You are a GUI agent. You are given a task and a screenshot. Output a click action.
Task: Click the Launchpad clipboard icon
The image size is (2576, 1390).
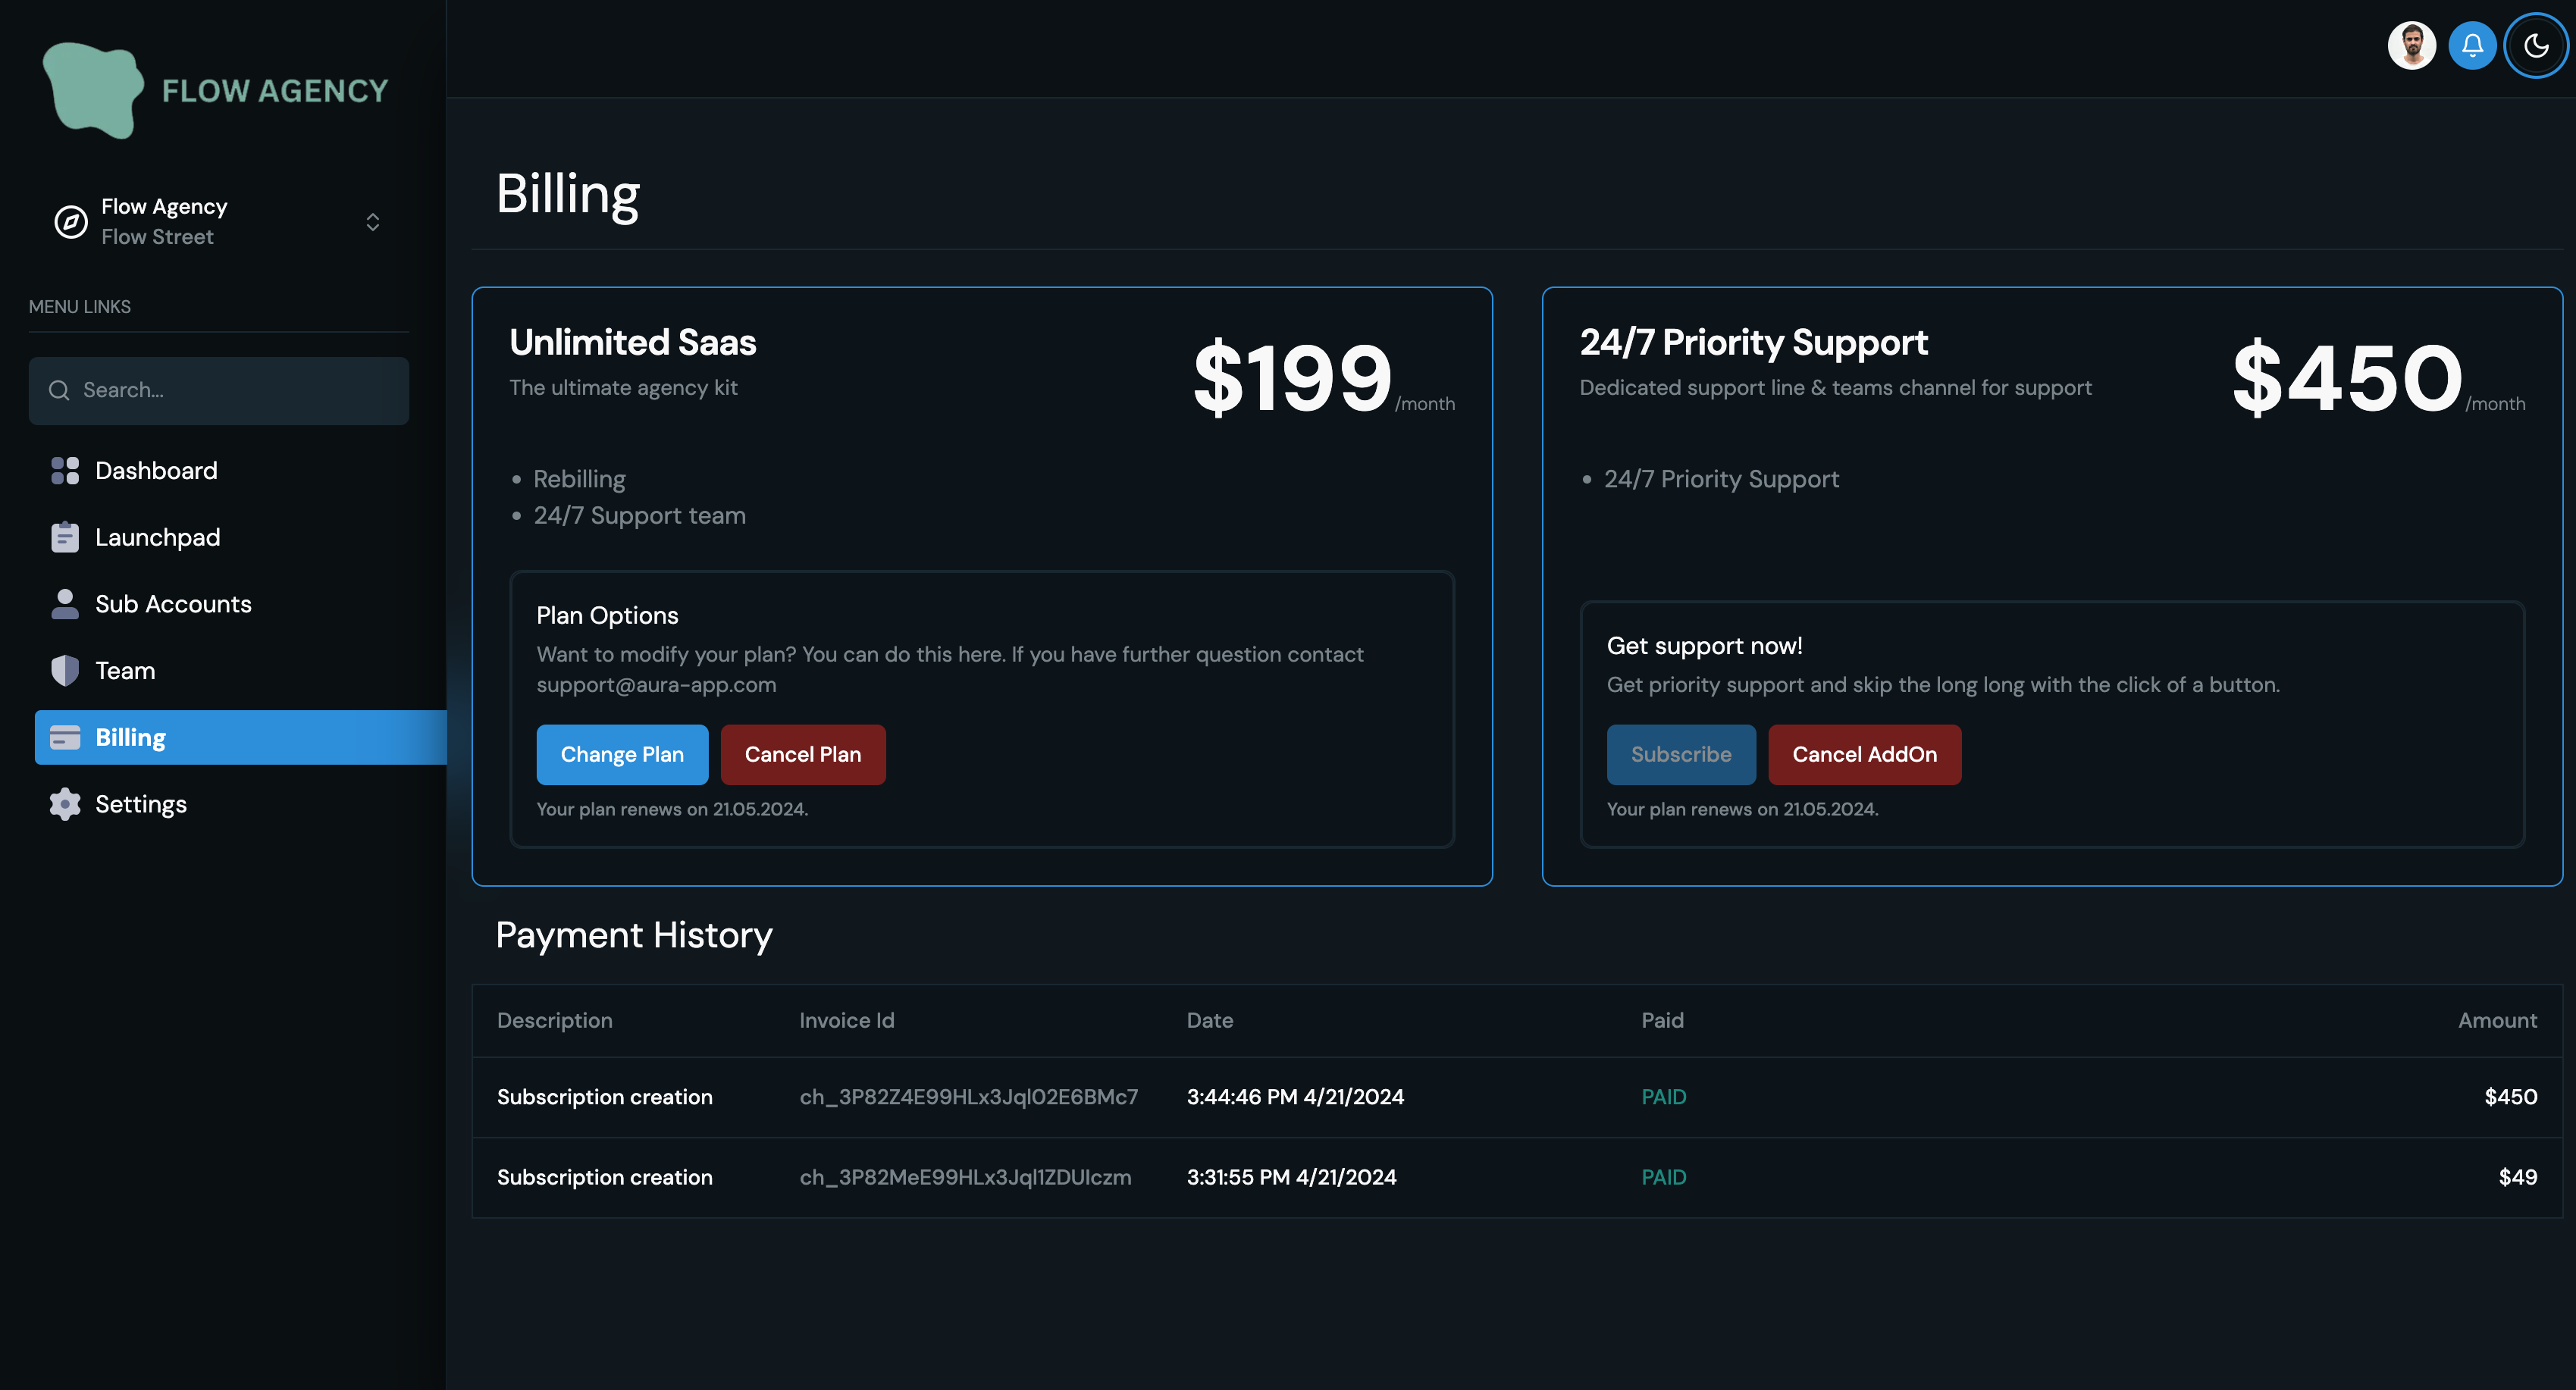click(65, 537)
